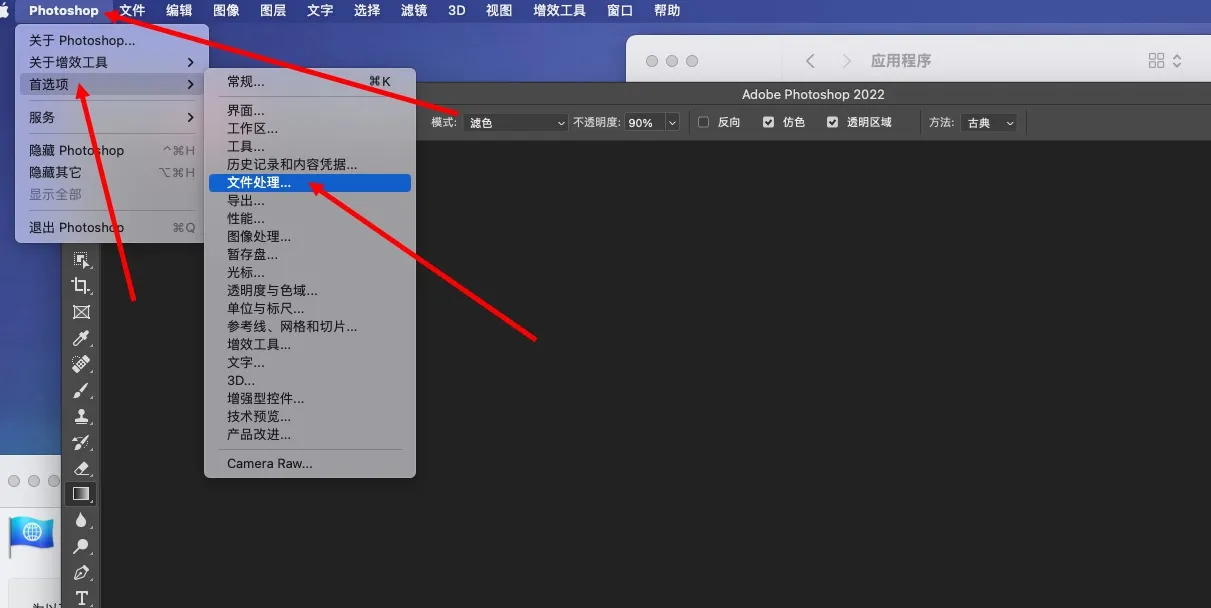Image resolution: width=1211 pixels, height=608 pixels.
Task: Expand the 不透明度 opacity dropdown arrow
Action: [671, 122]
